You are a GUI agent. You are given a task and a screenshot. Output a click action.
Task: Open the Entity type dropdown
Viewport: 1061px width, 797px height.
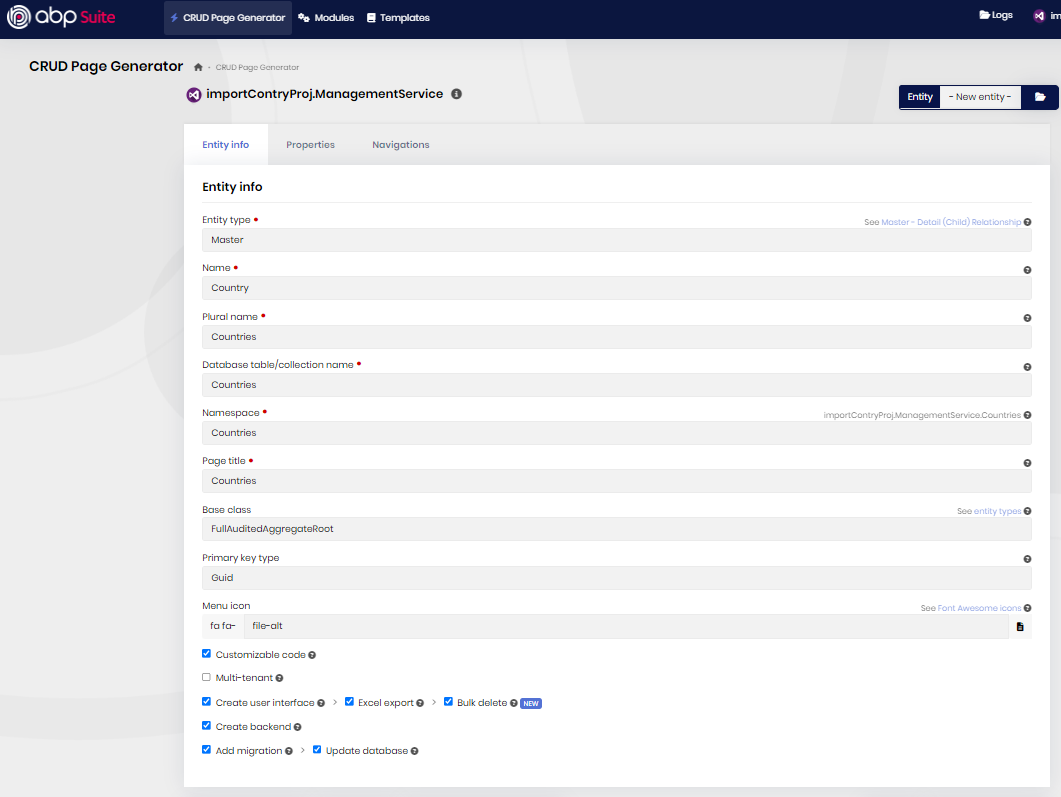point(616,240)
